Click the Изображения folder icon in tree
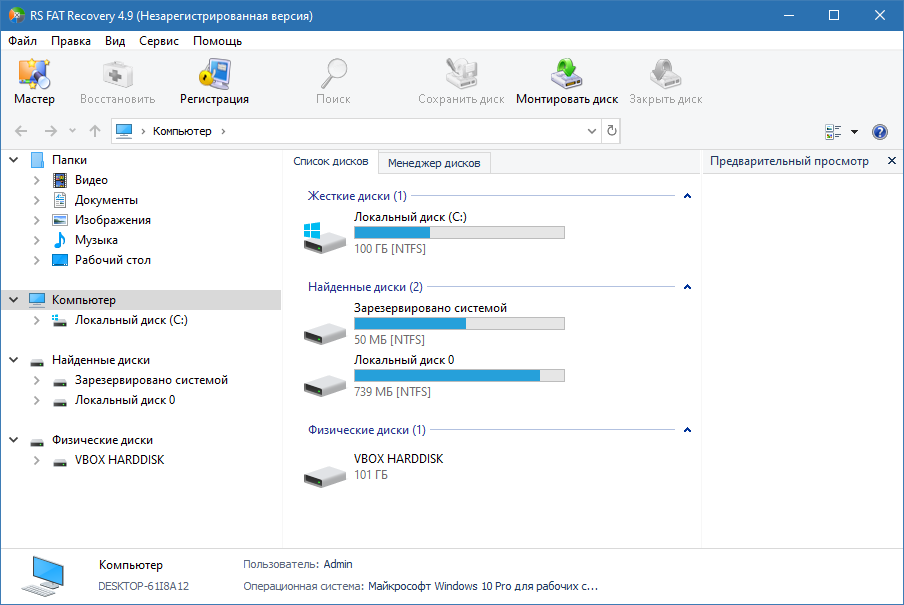The image size is (904, 605). point(60,220)
